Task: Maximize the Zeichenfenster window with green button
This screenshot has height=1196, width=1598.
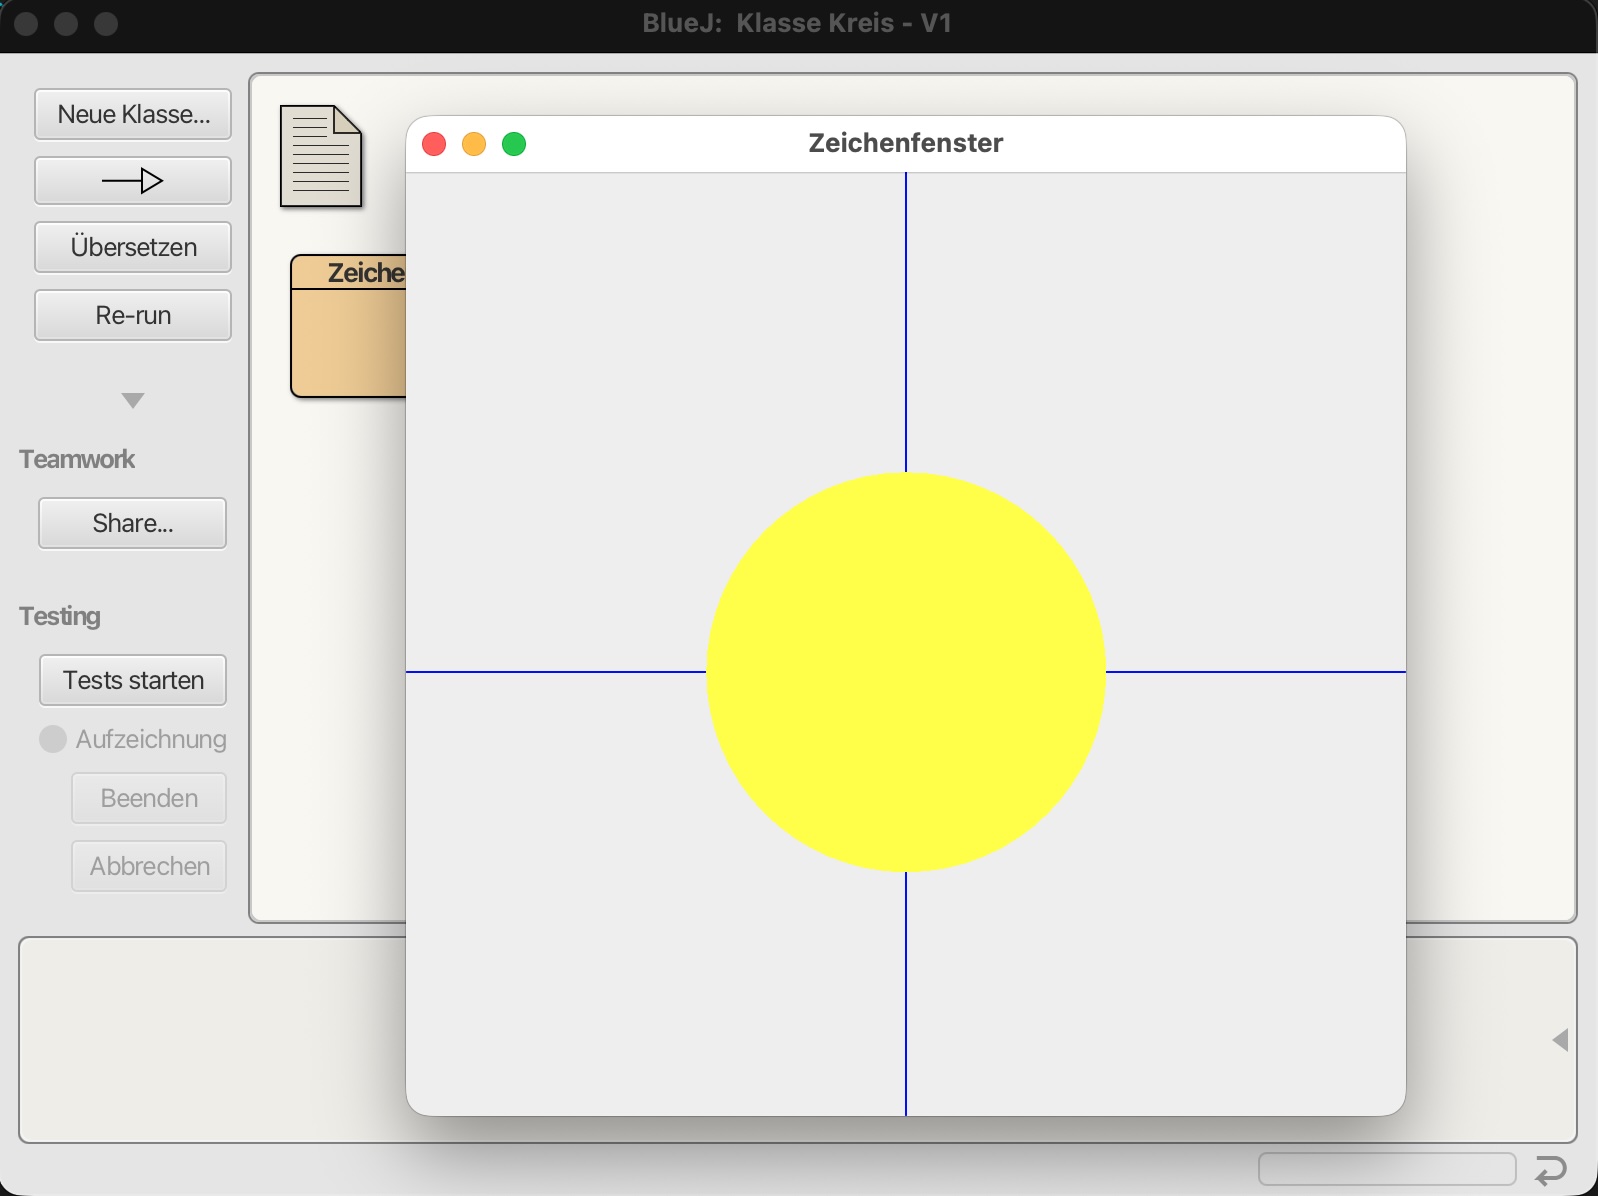Action: (x=514, y=144)
